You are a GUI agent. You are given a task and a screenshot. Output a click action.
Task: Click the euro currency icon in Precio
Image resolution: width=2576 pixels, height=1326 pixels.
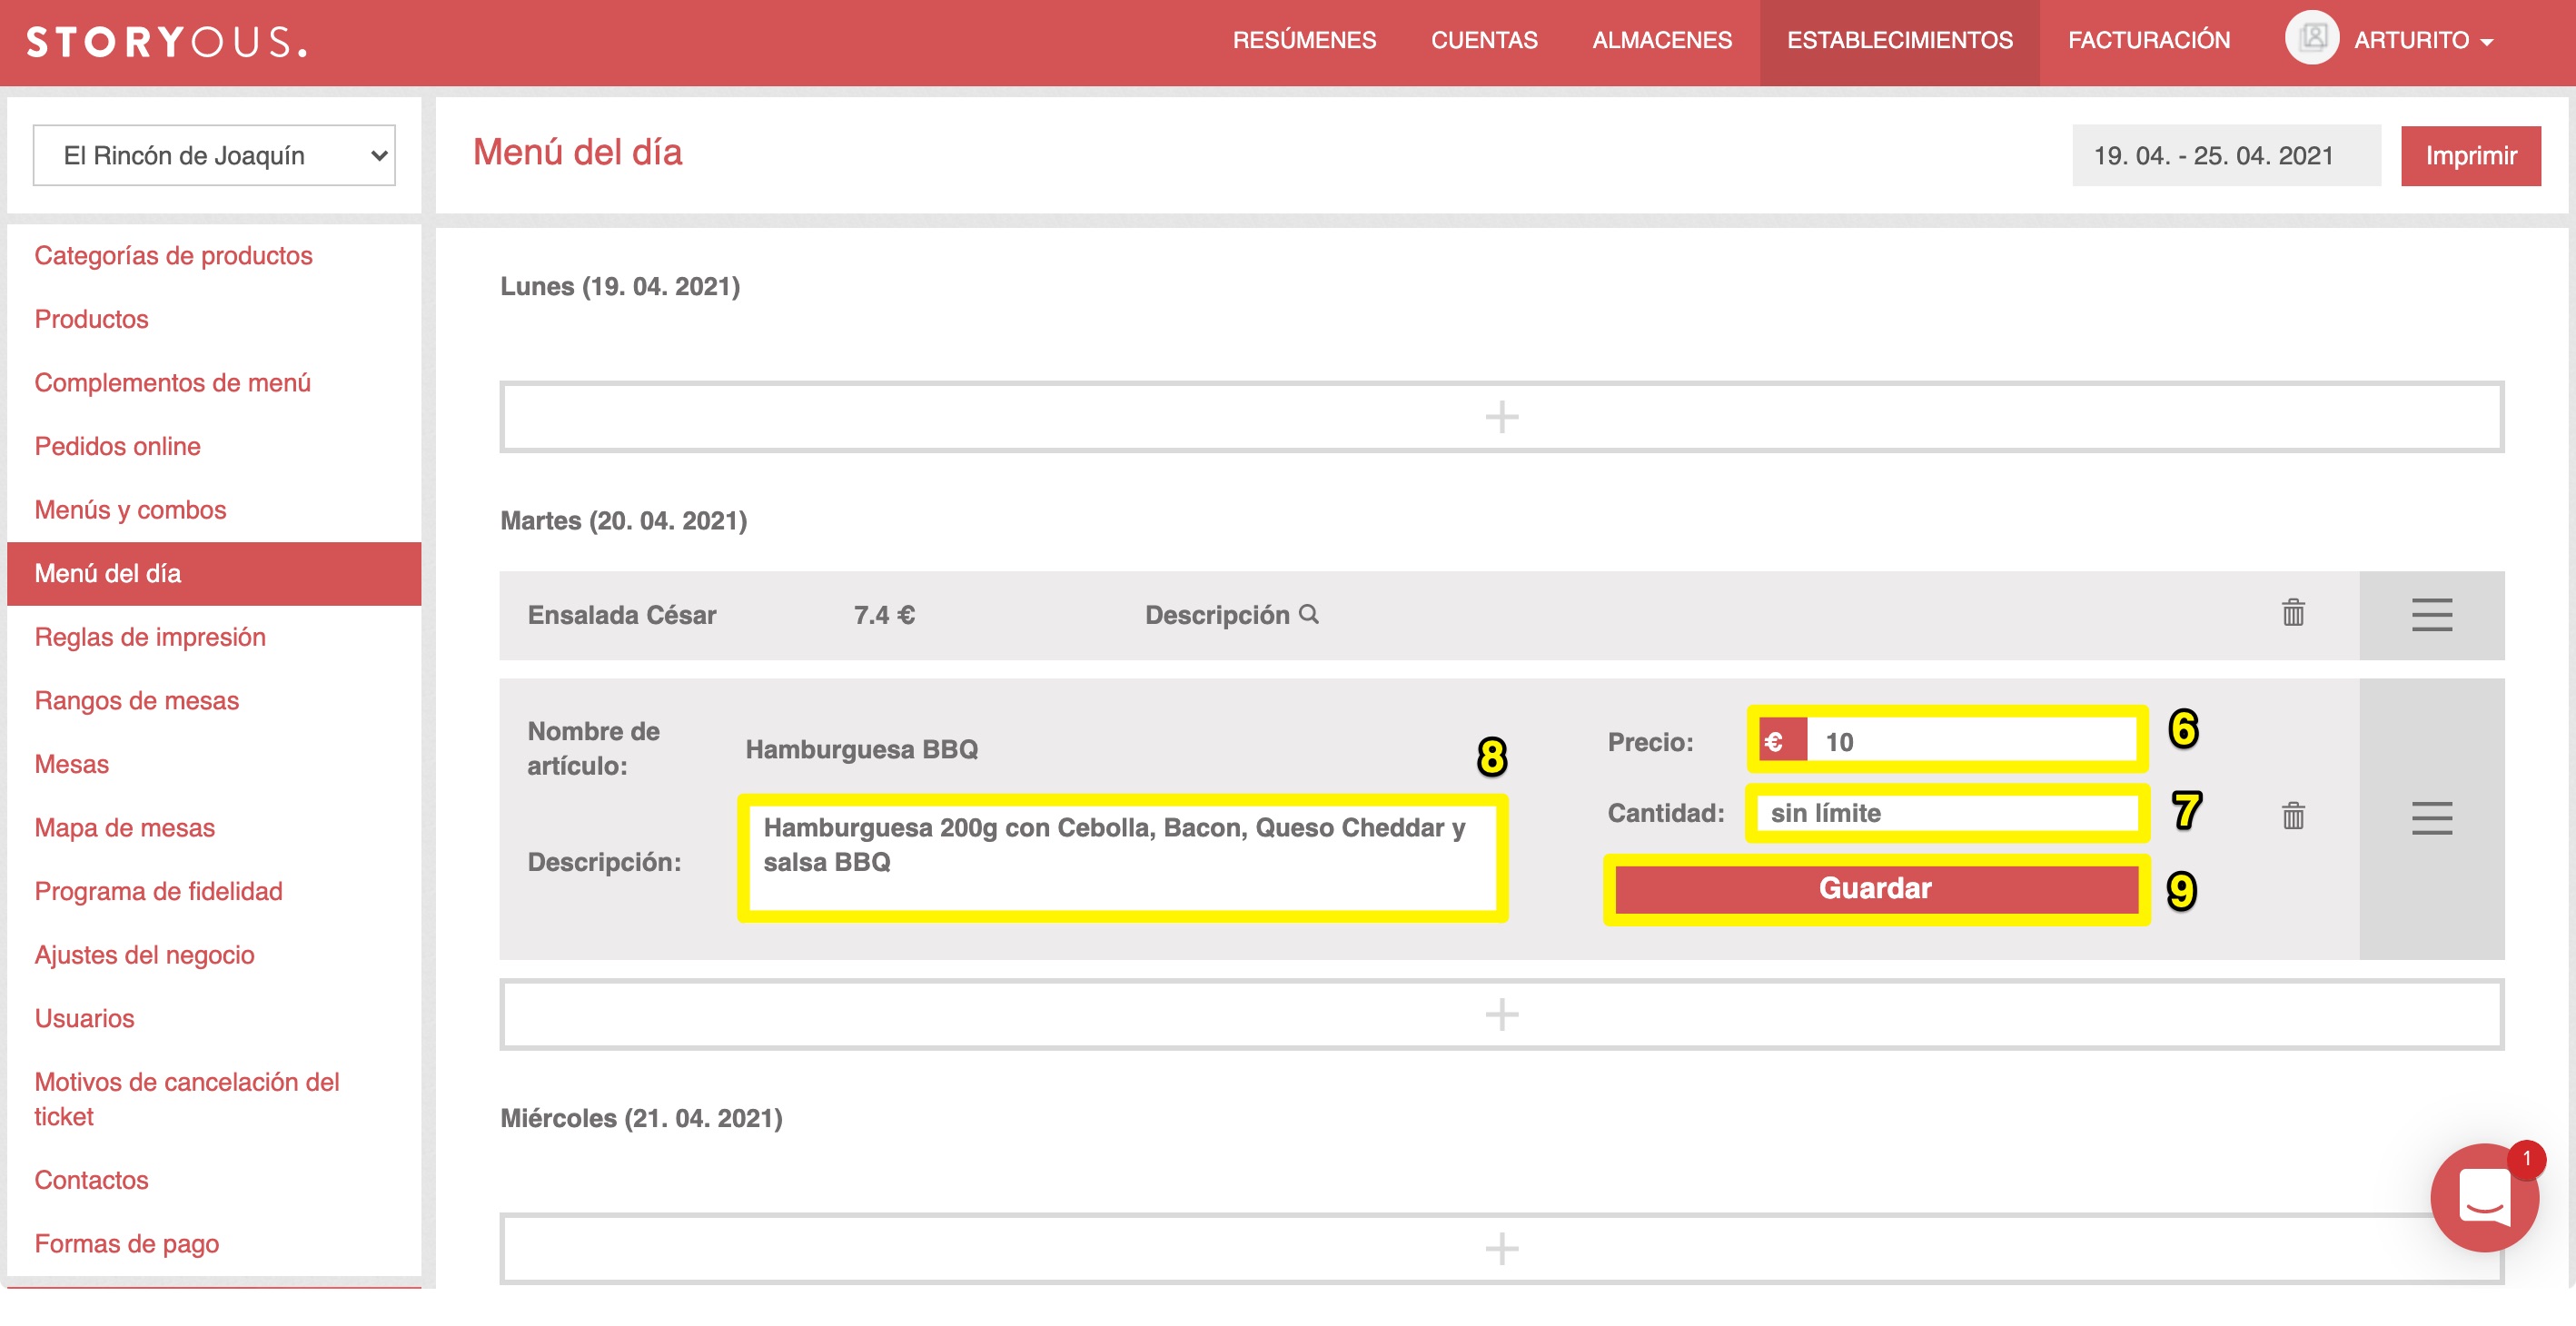1782,742
